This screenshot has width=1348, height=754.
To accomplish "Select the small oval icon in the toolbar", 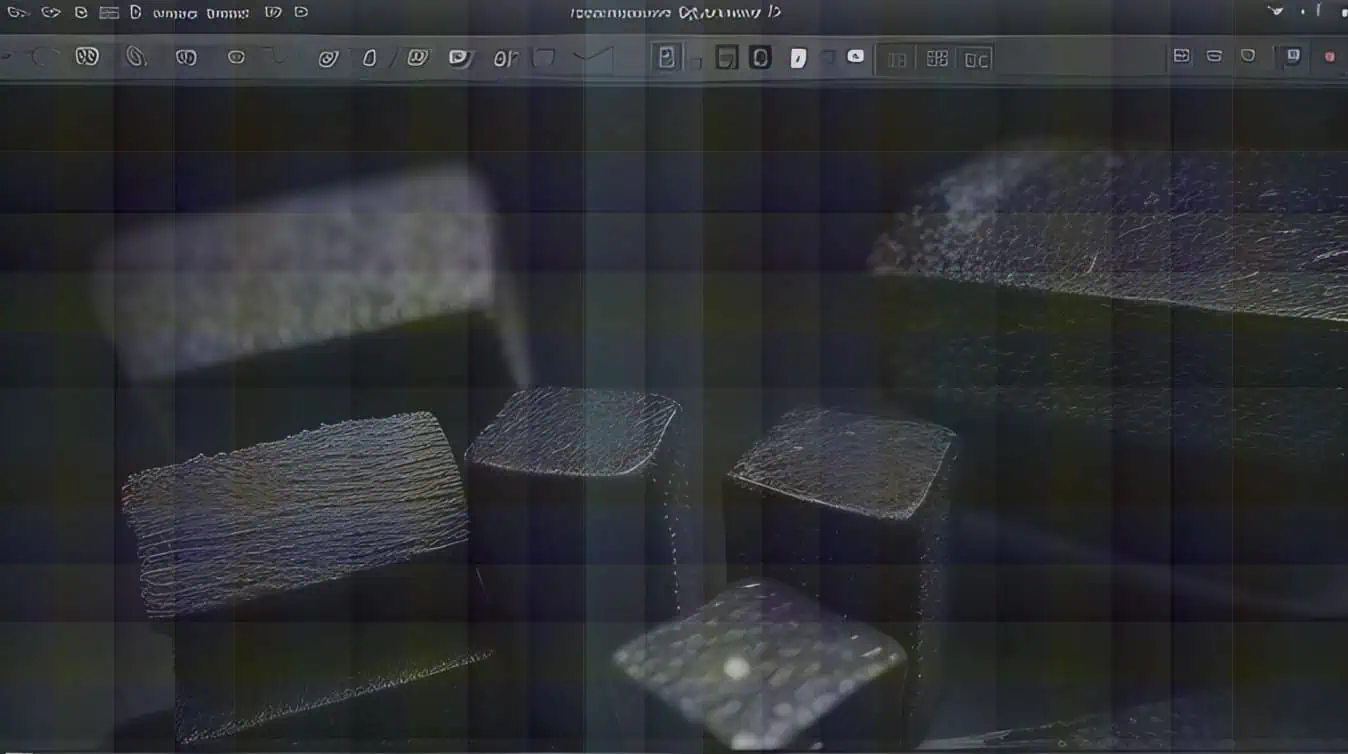I will [236, 58].
